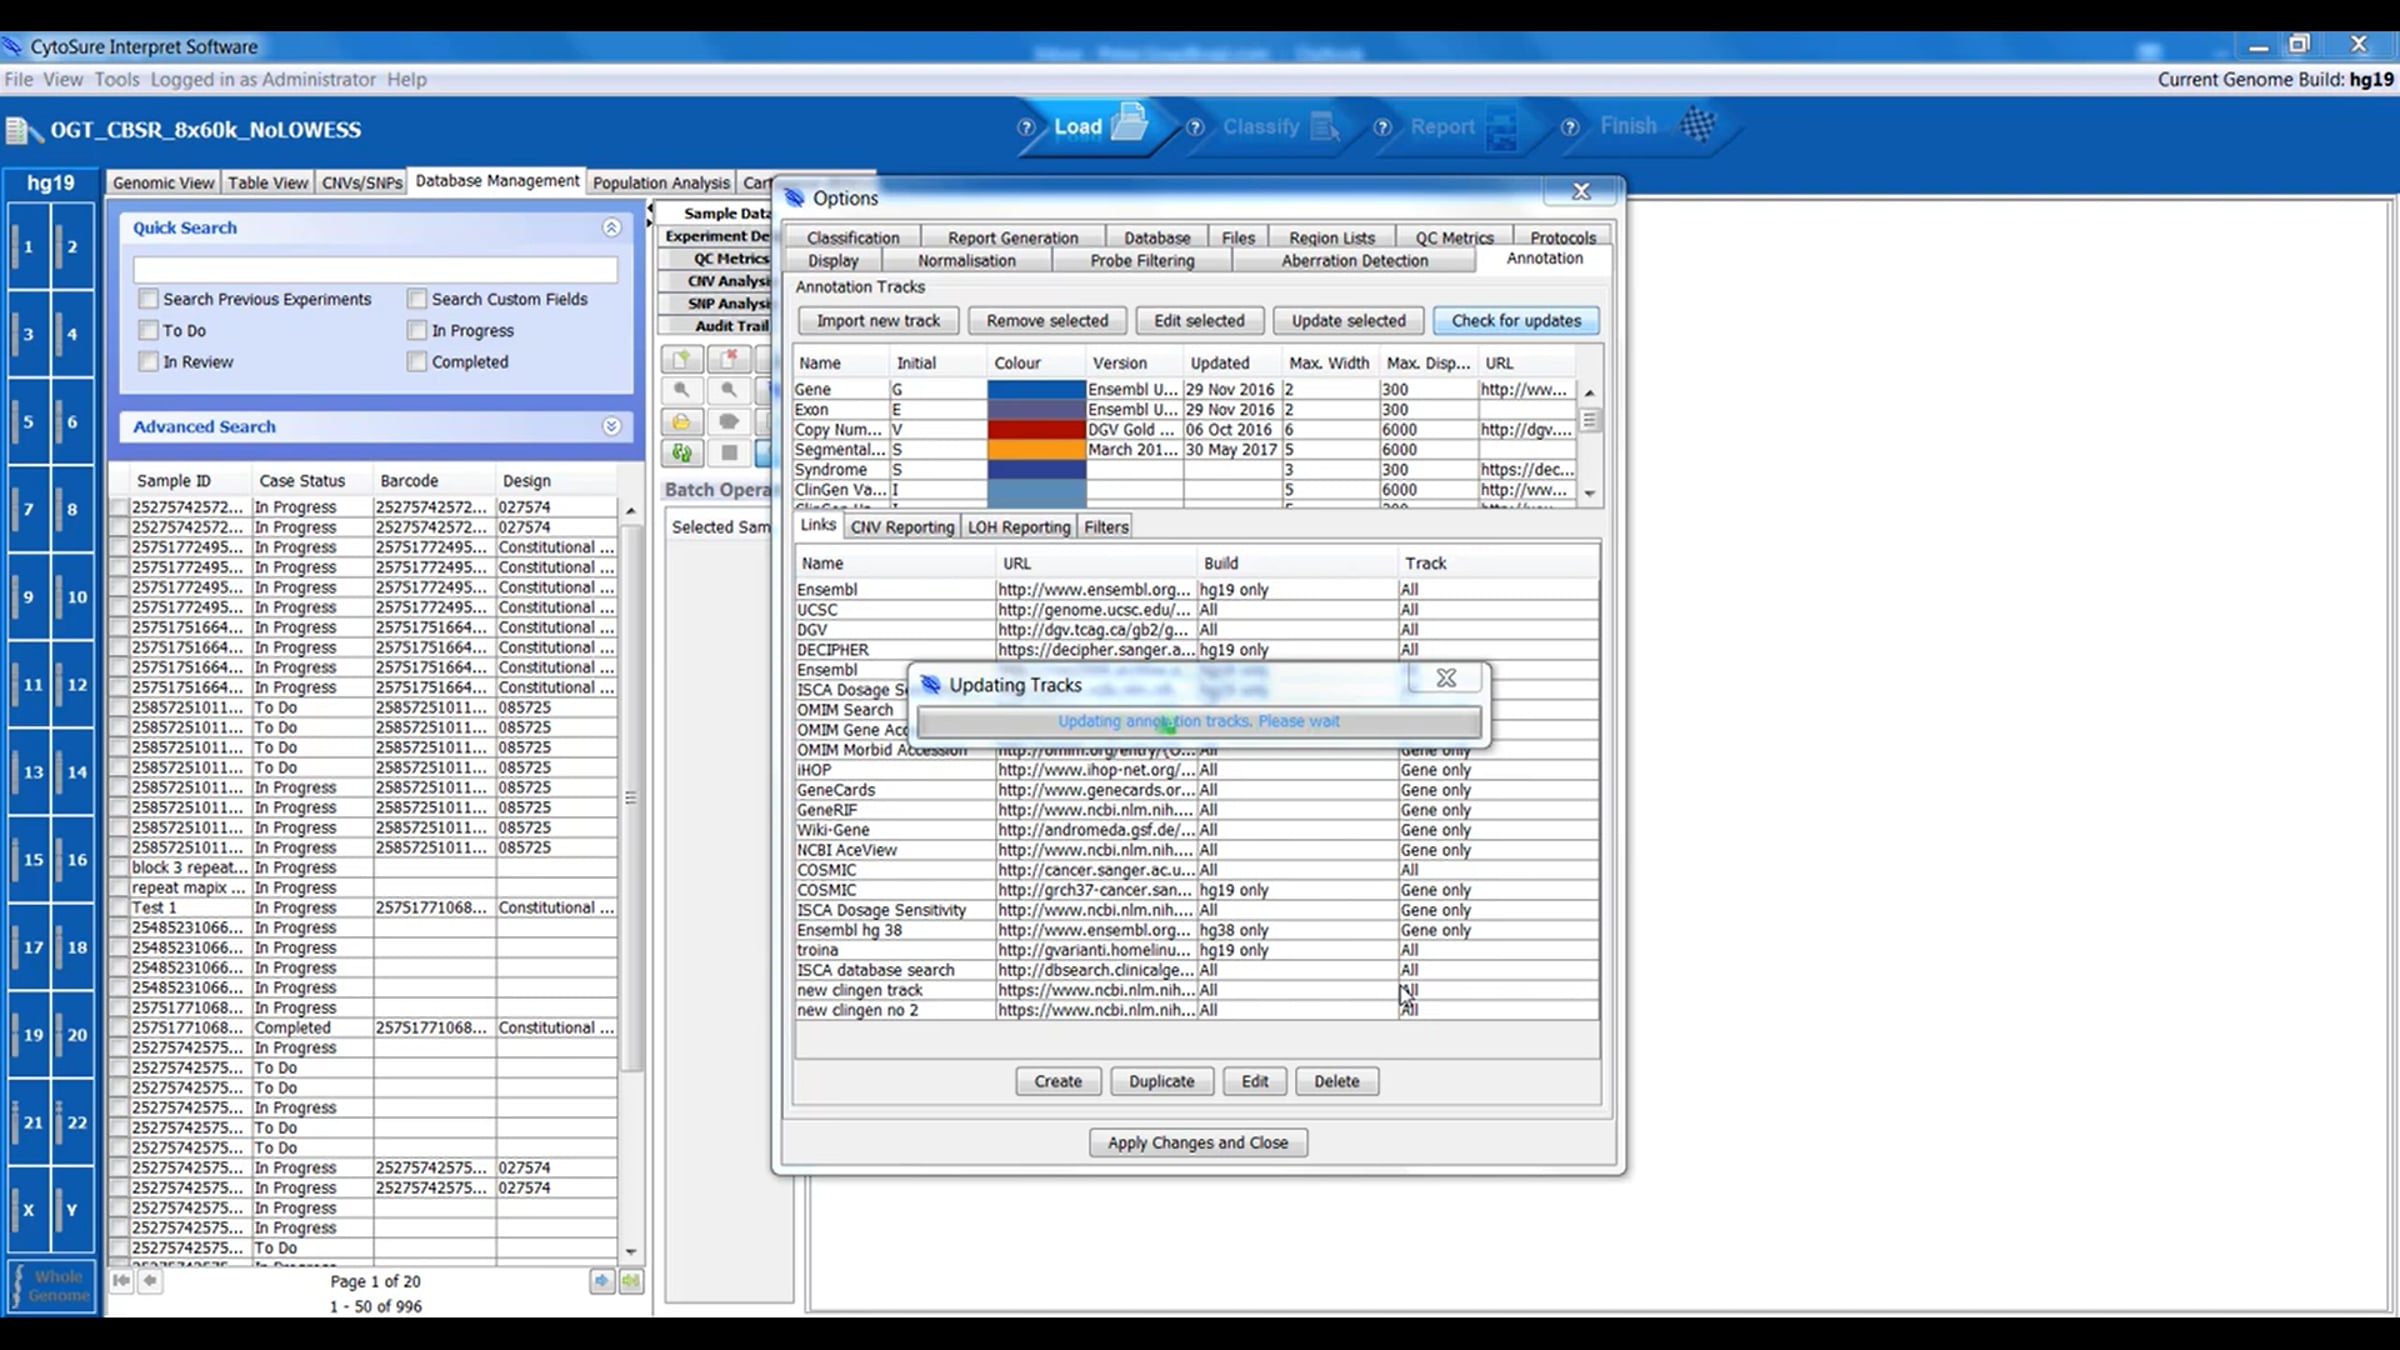
Task: Open the Whole Genome view icon
Action: coord(52,1286)
